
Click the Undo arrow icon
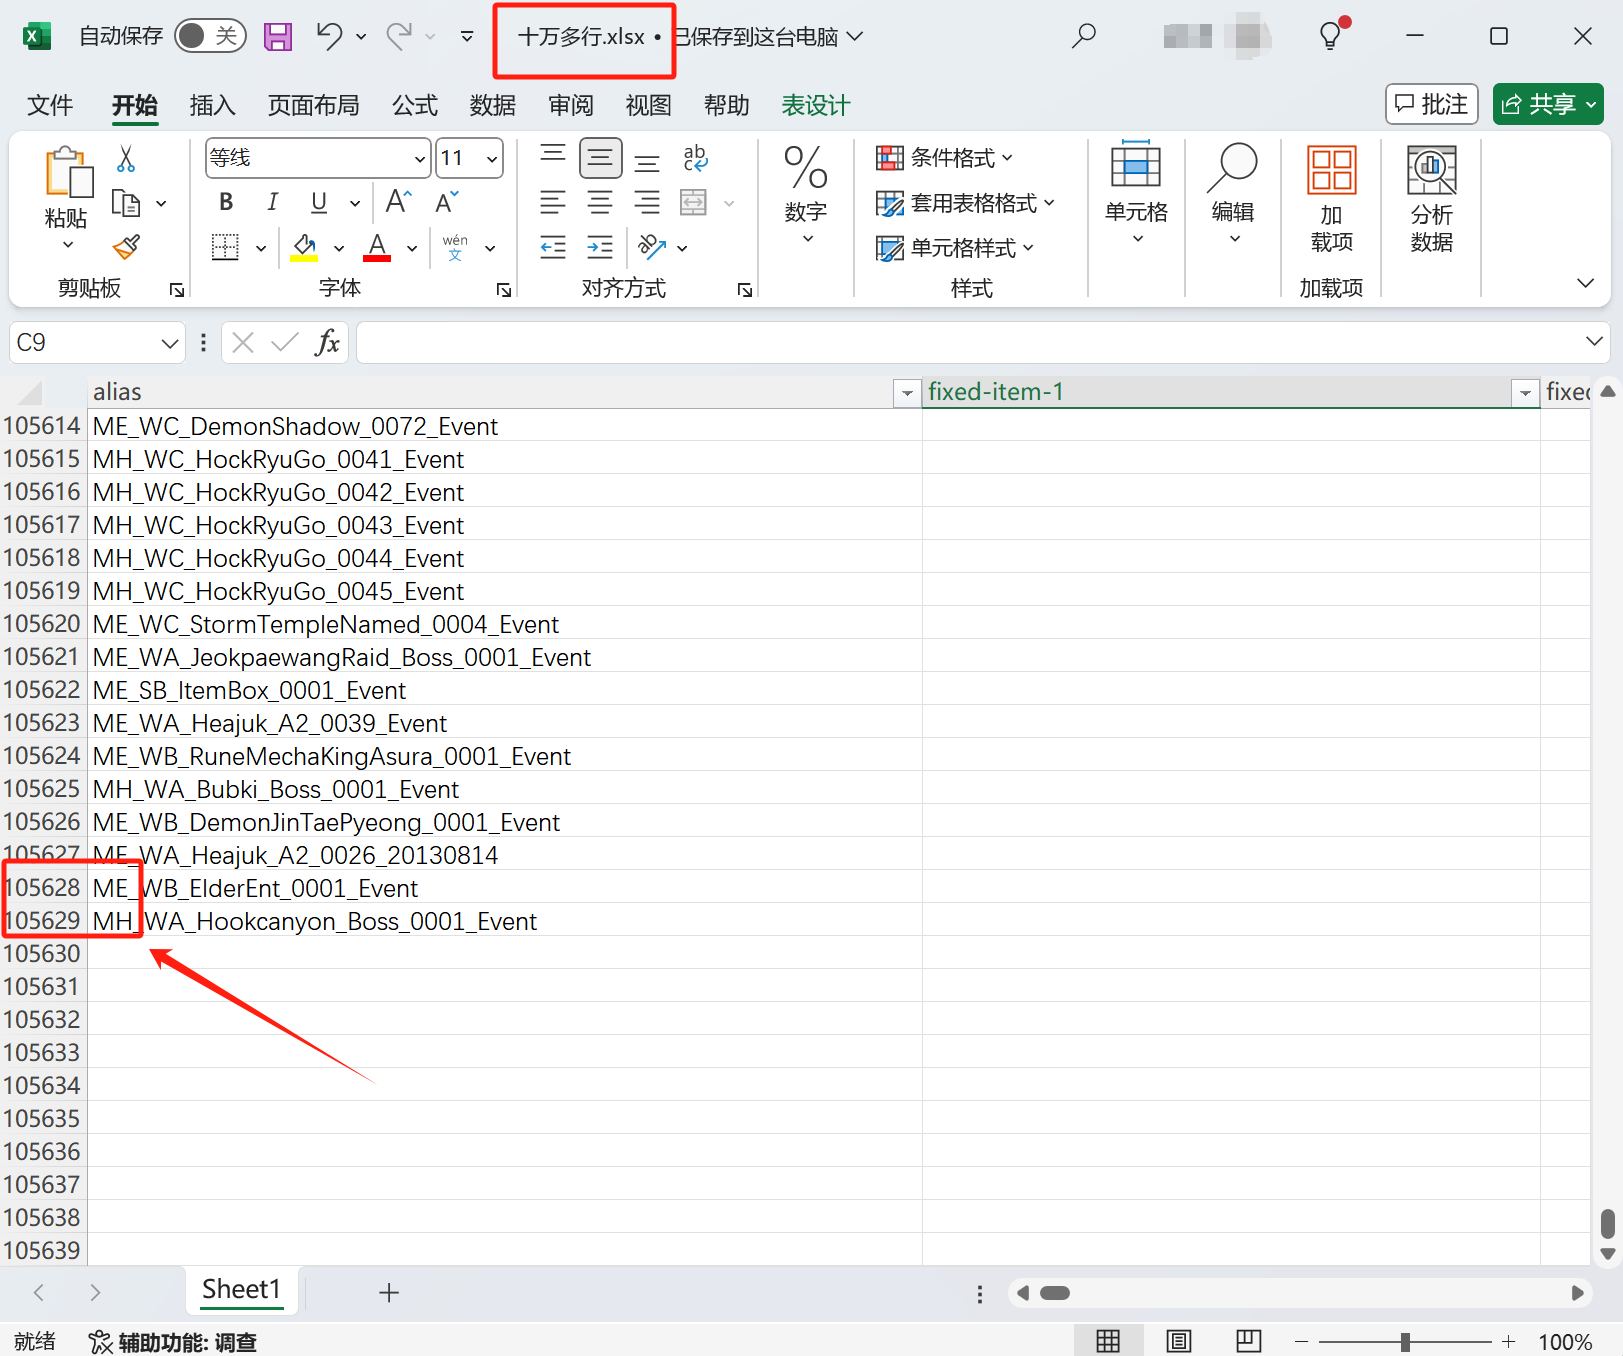pyautogui.click(x=329, y=37)
